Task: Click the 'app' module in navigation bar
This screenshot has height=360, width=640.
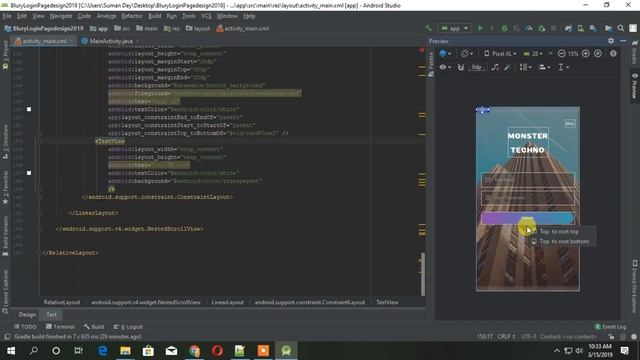Action: 99,28
